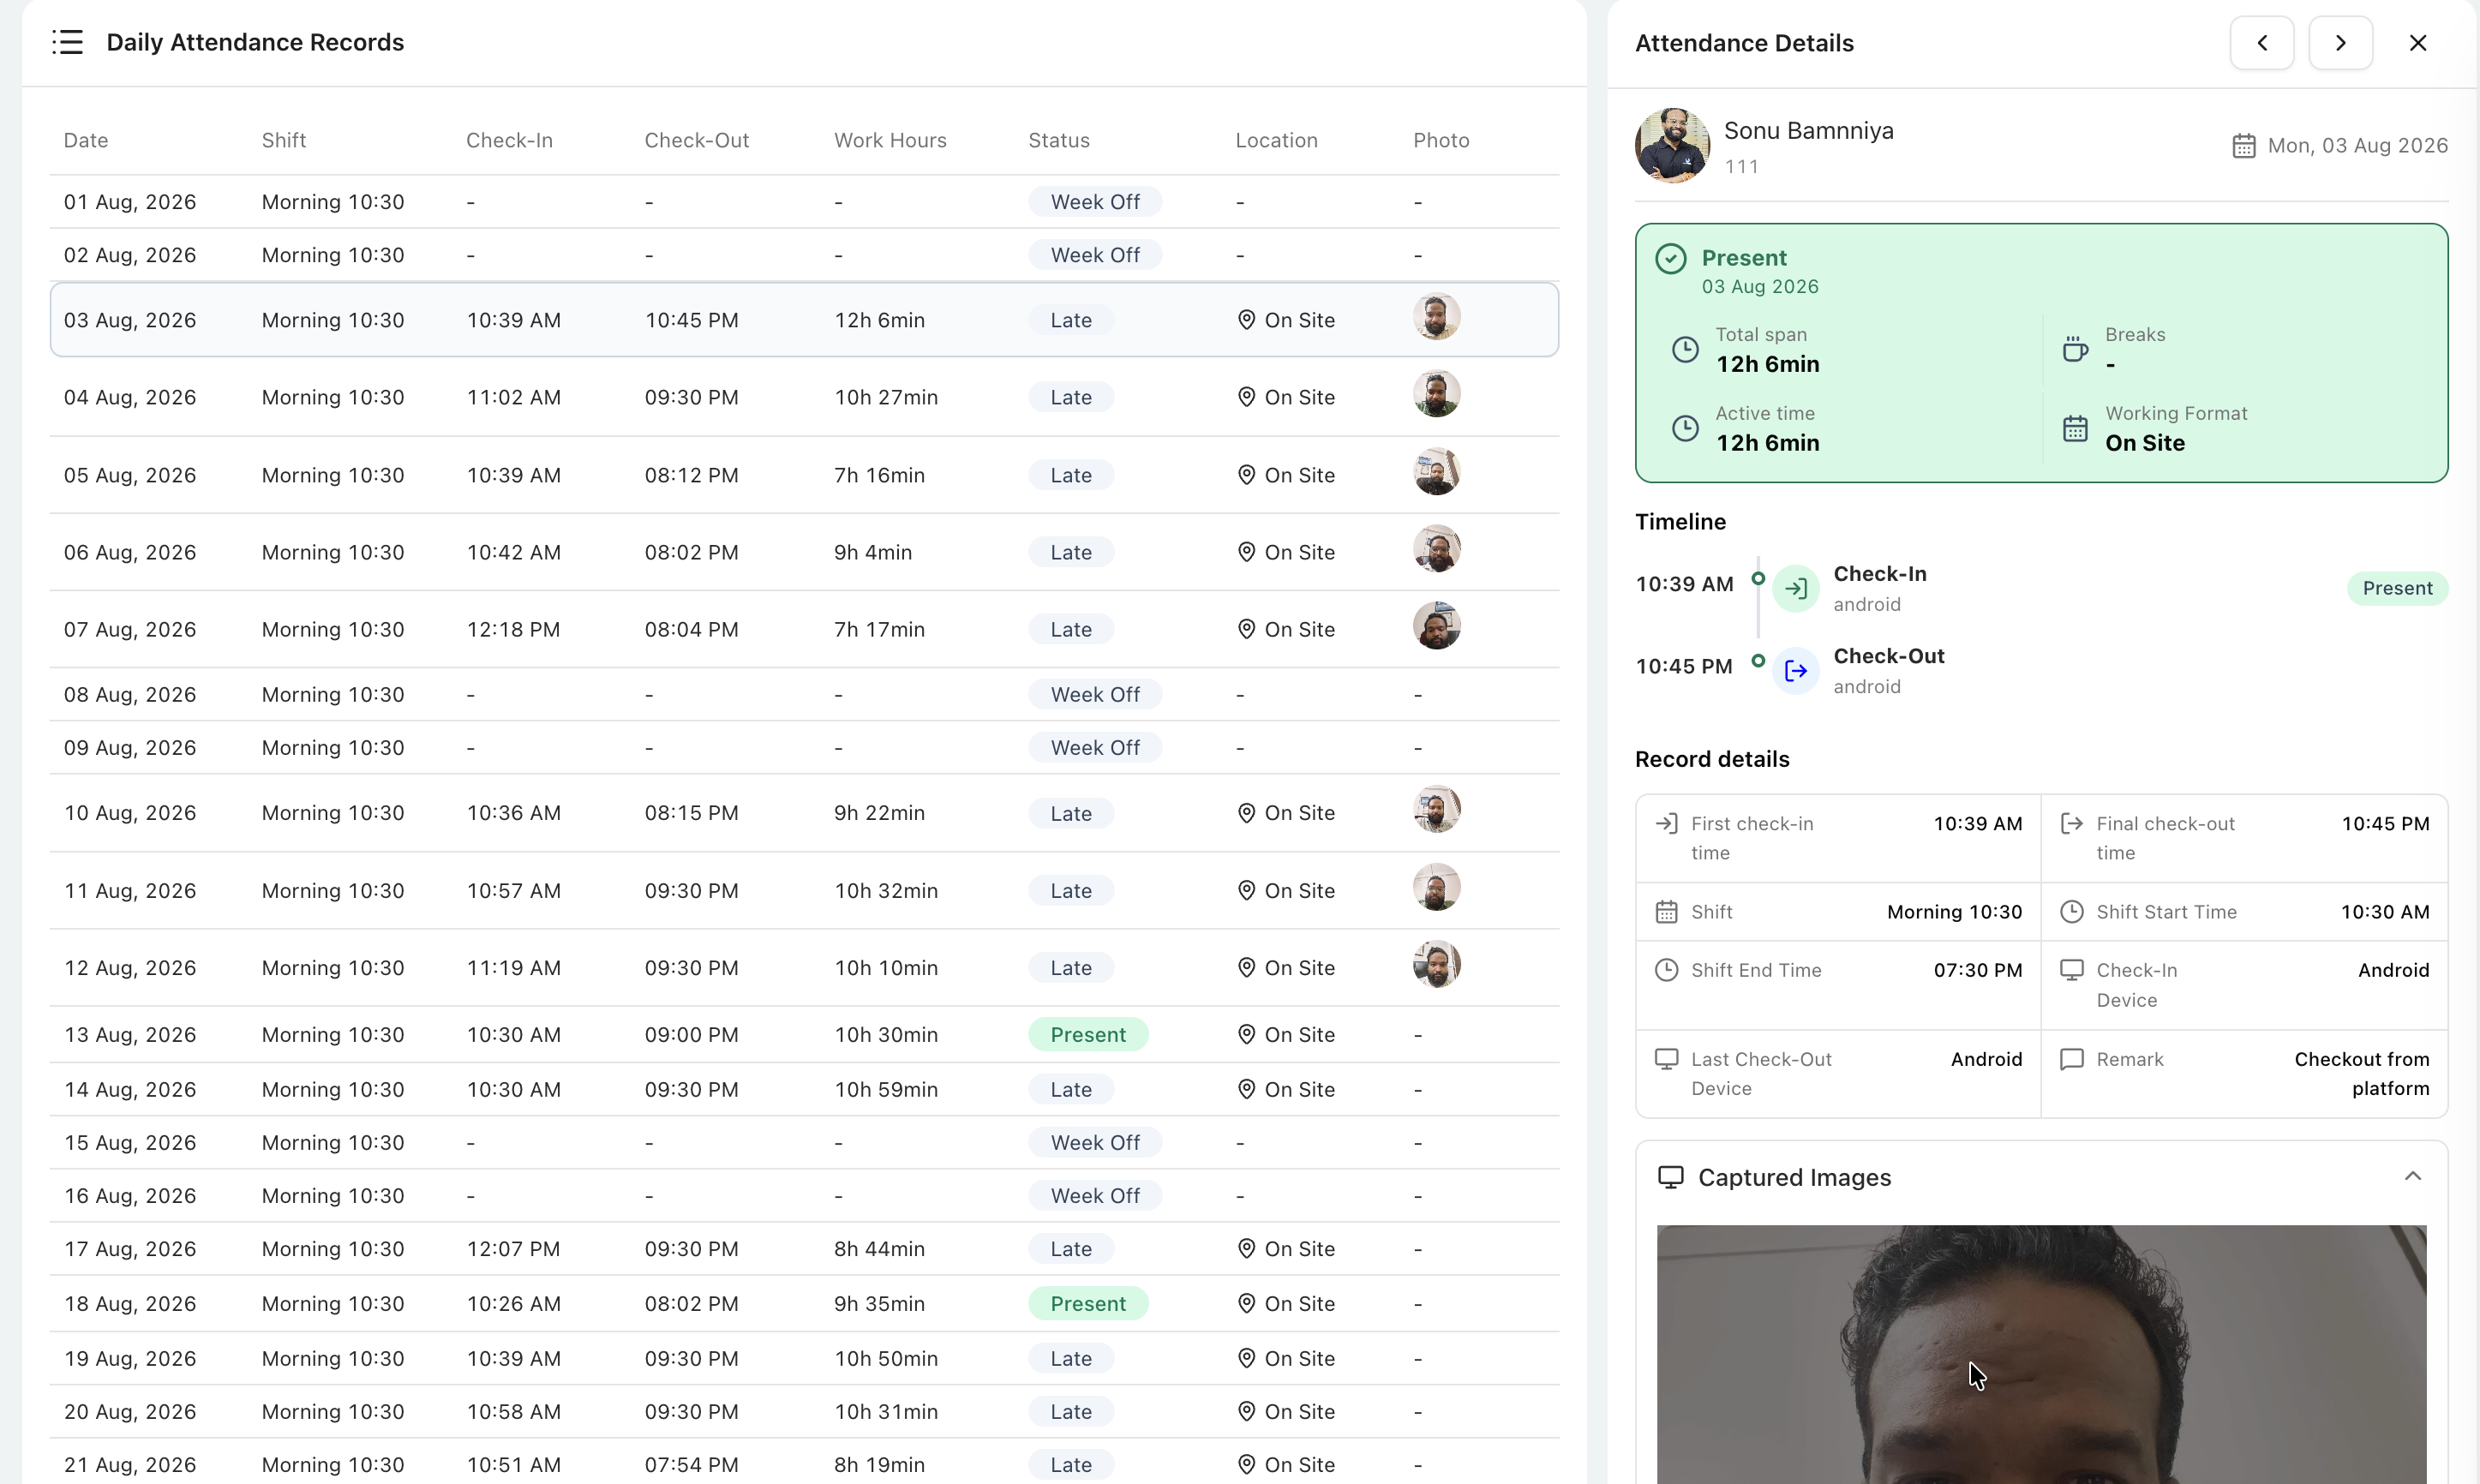Go to next attendance detail record
This screenshot has height=1484, width=2480.
click(x=2340, y=43)
